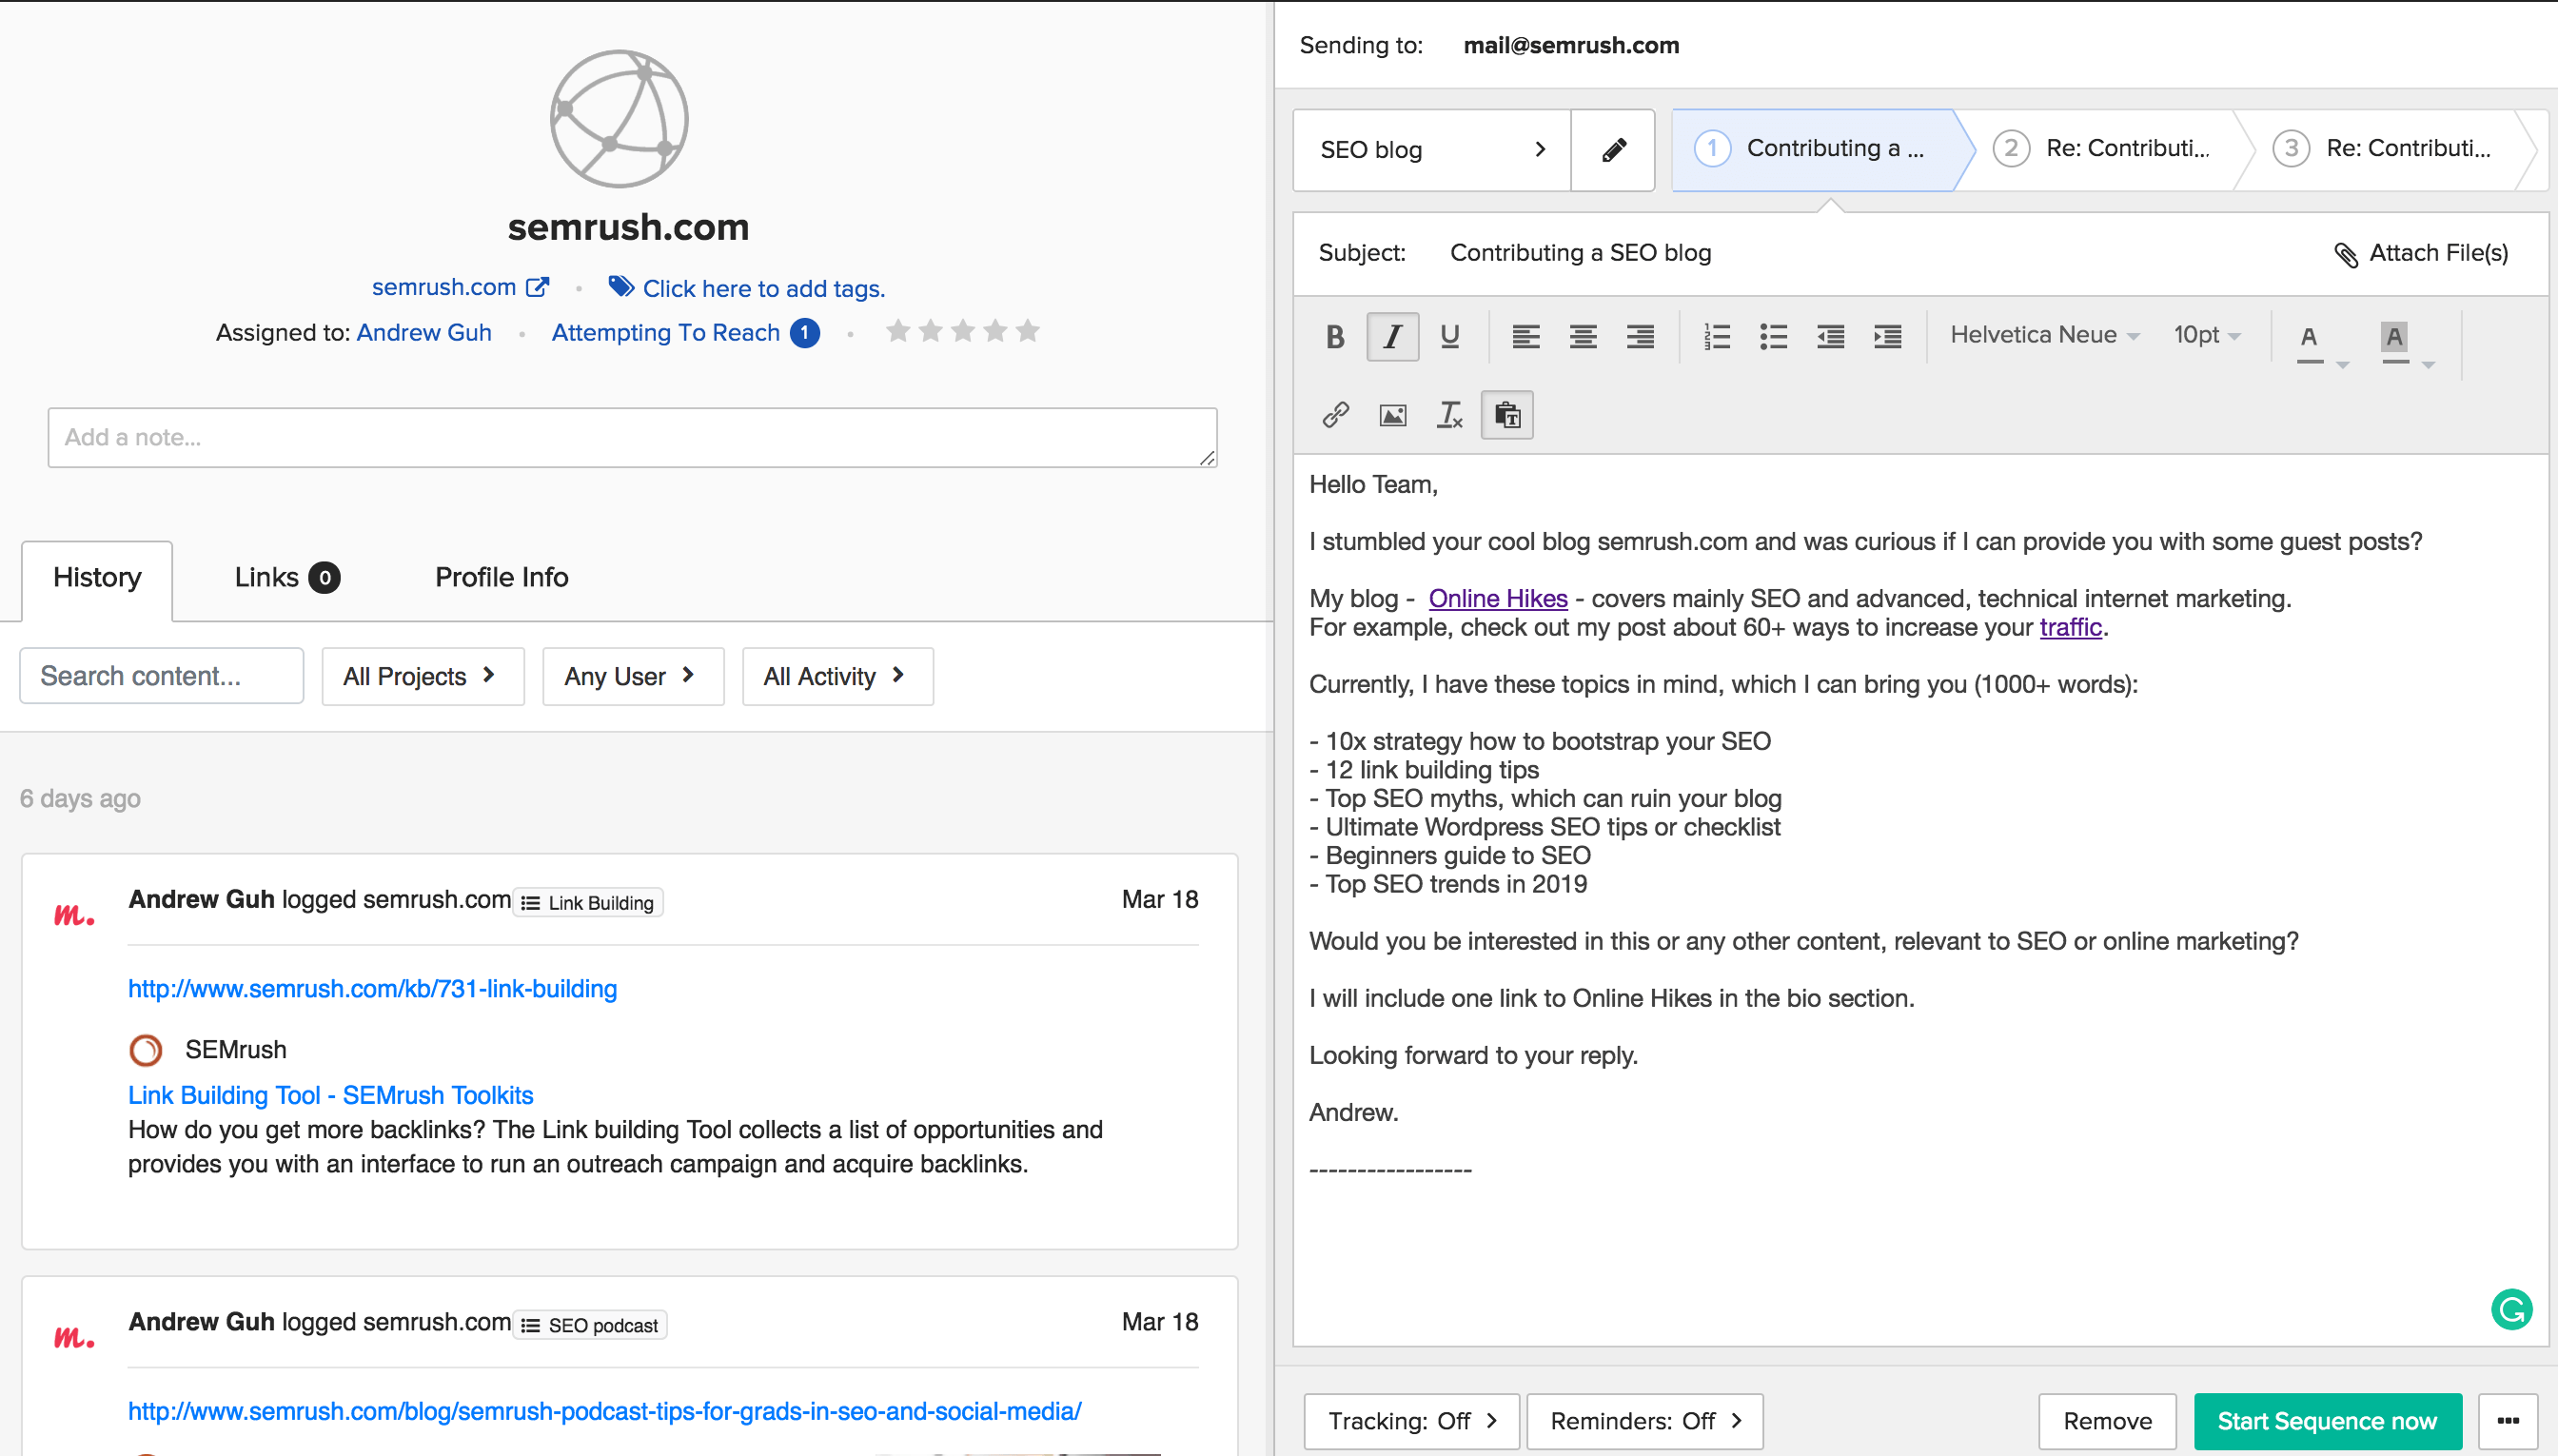Open the Links tab
2558x1456 pixels.
point(286,577)
